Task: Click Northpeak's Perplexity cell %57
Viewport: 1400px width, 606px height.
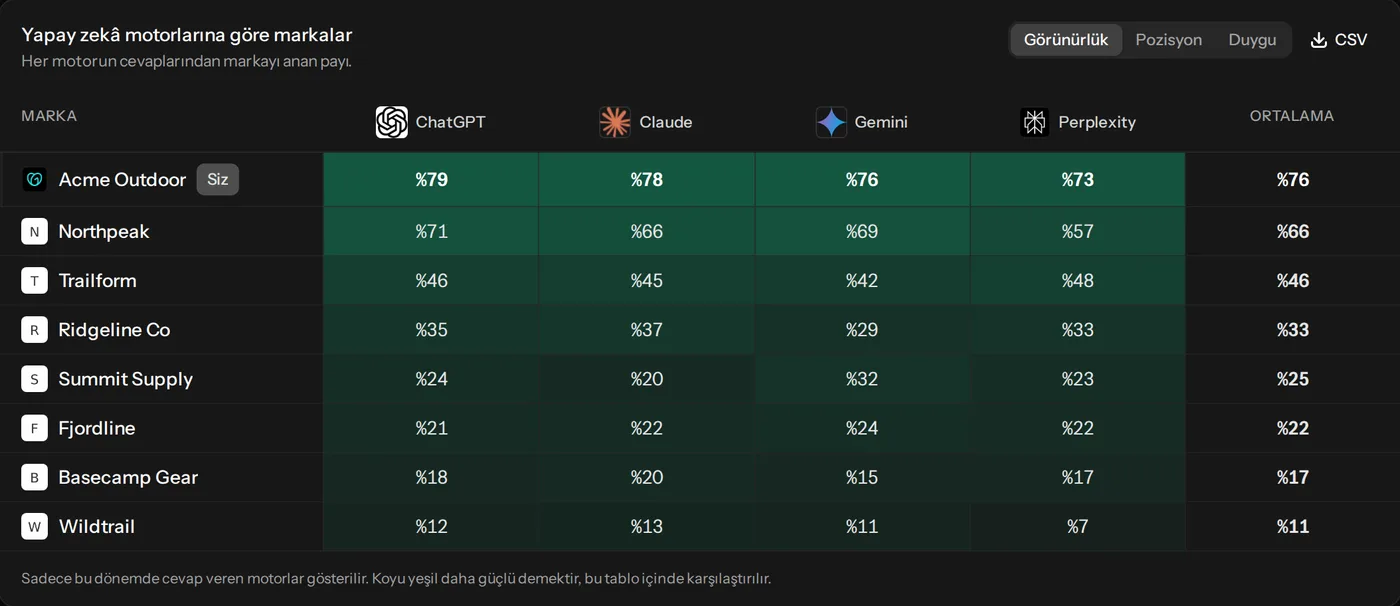Action: pos(1078,231)
